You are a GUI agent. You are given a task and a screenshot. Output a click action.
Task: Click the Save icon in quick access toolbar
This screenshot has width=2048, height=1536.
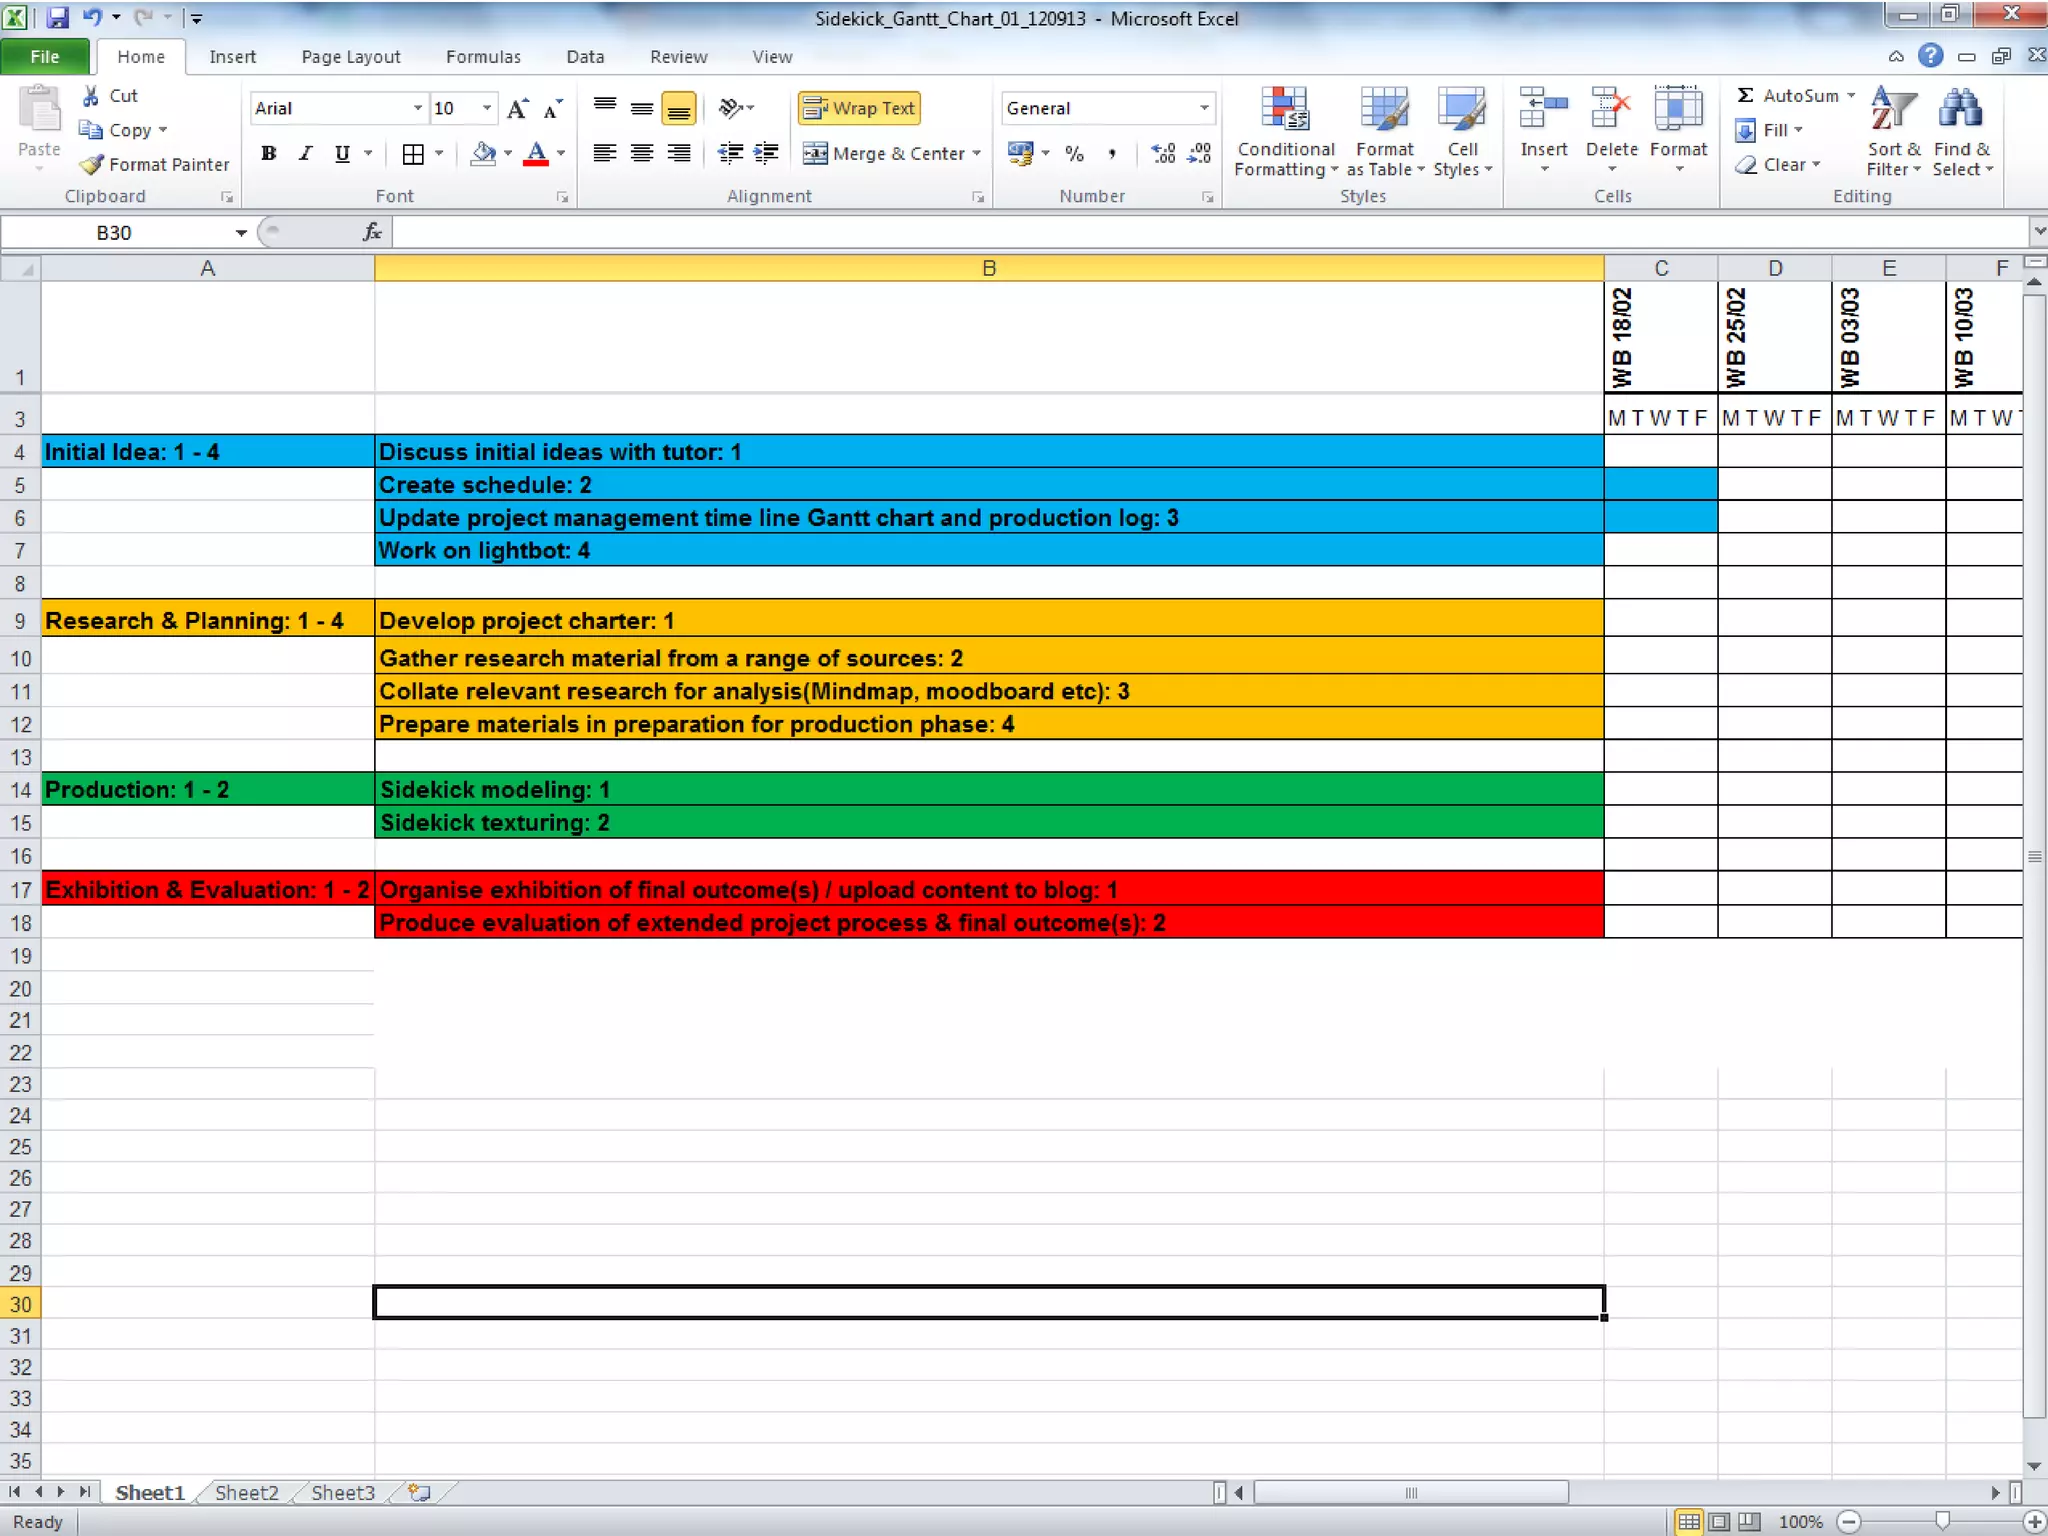coord(58,17)
